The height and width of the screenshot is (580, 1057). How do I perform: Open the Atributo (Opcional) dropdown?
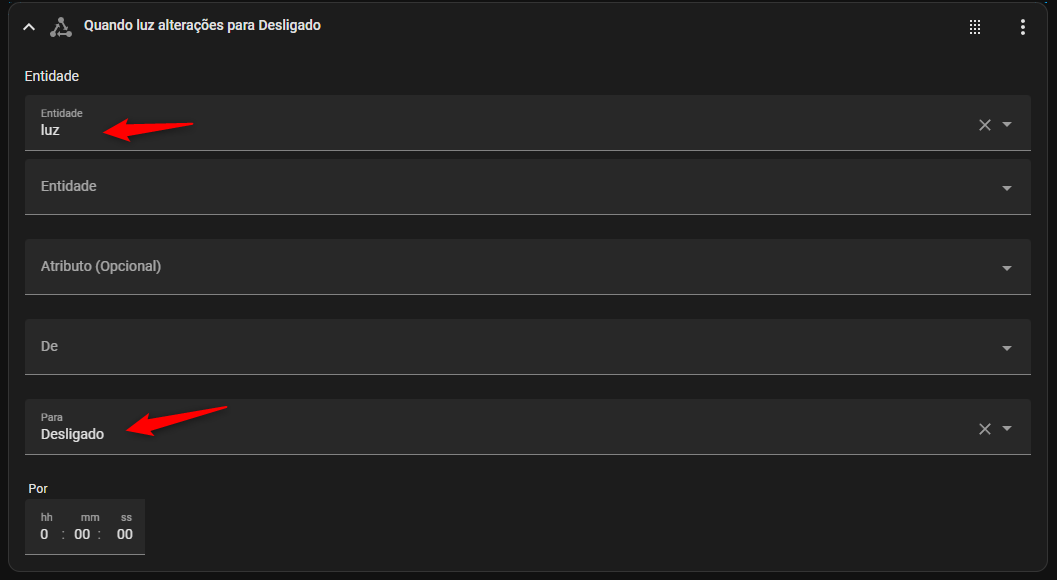528,267
